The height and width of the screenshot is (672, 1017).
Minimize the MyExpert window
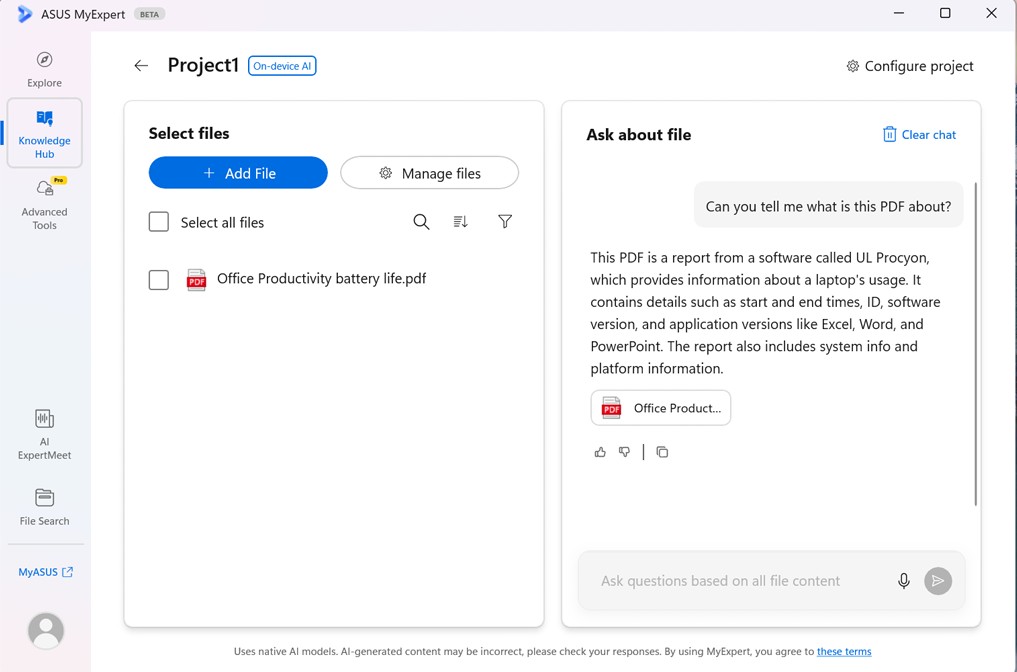point(899,13)
